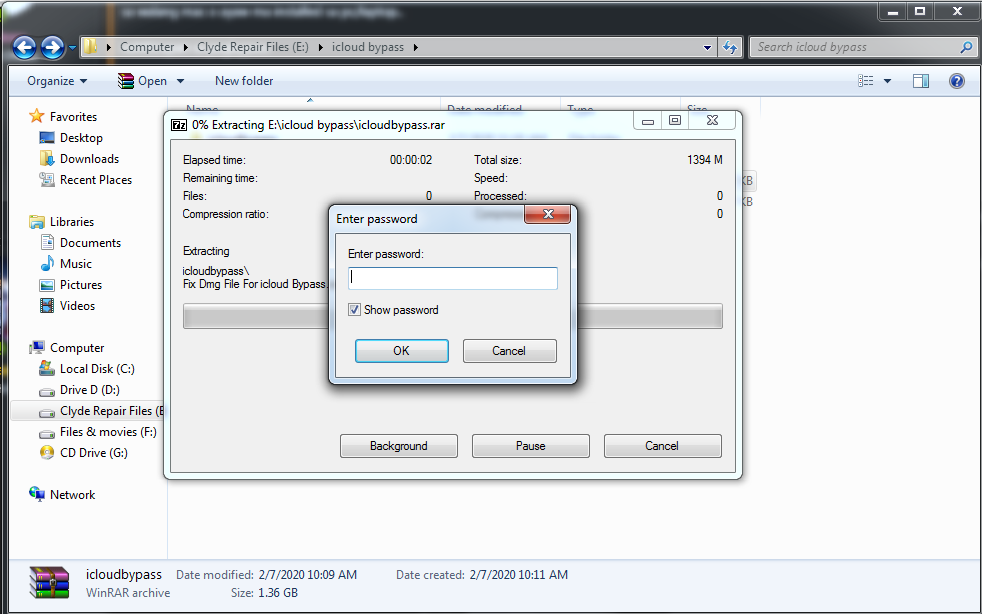Select icloud bypass in the address breadcrumb
982x614 pixels.
click(368, 47)
